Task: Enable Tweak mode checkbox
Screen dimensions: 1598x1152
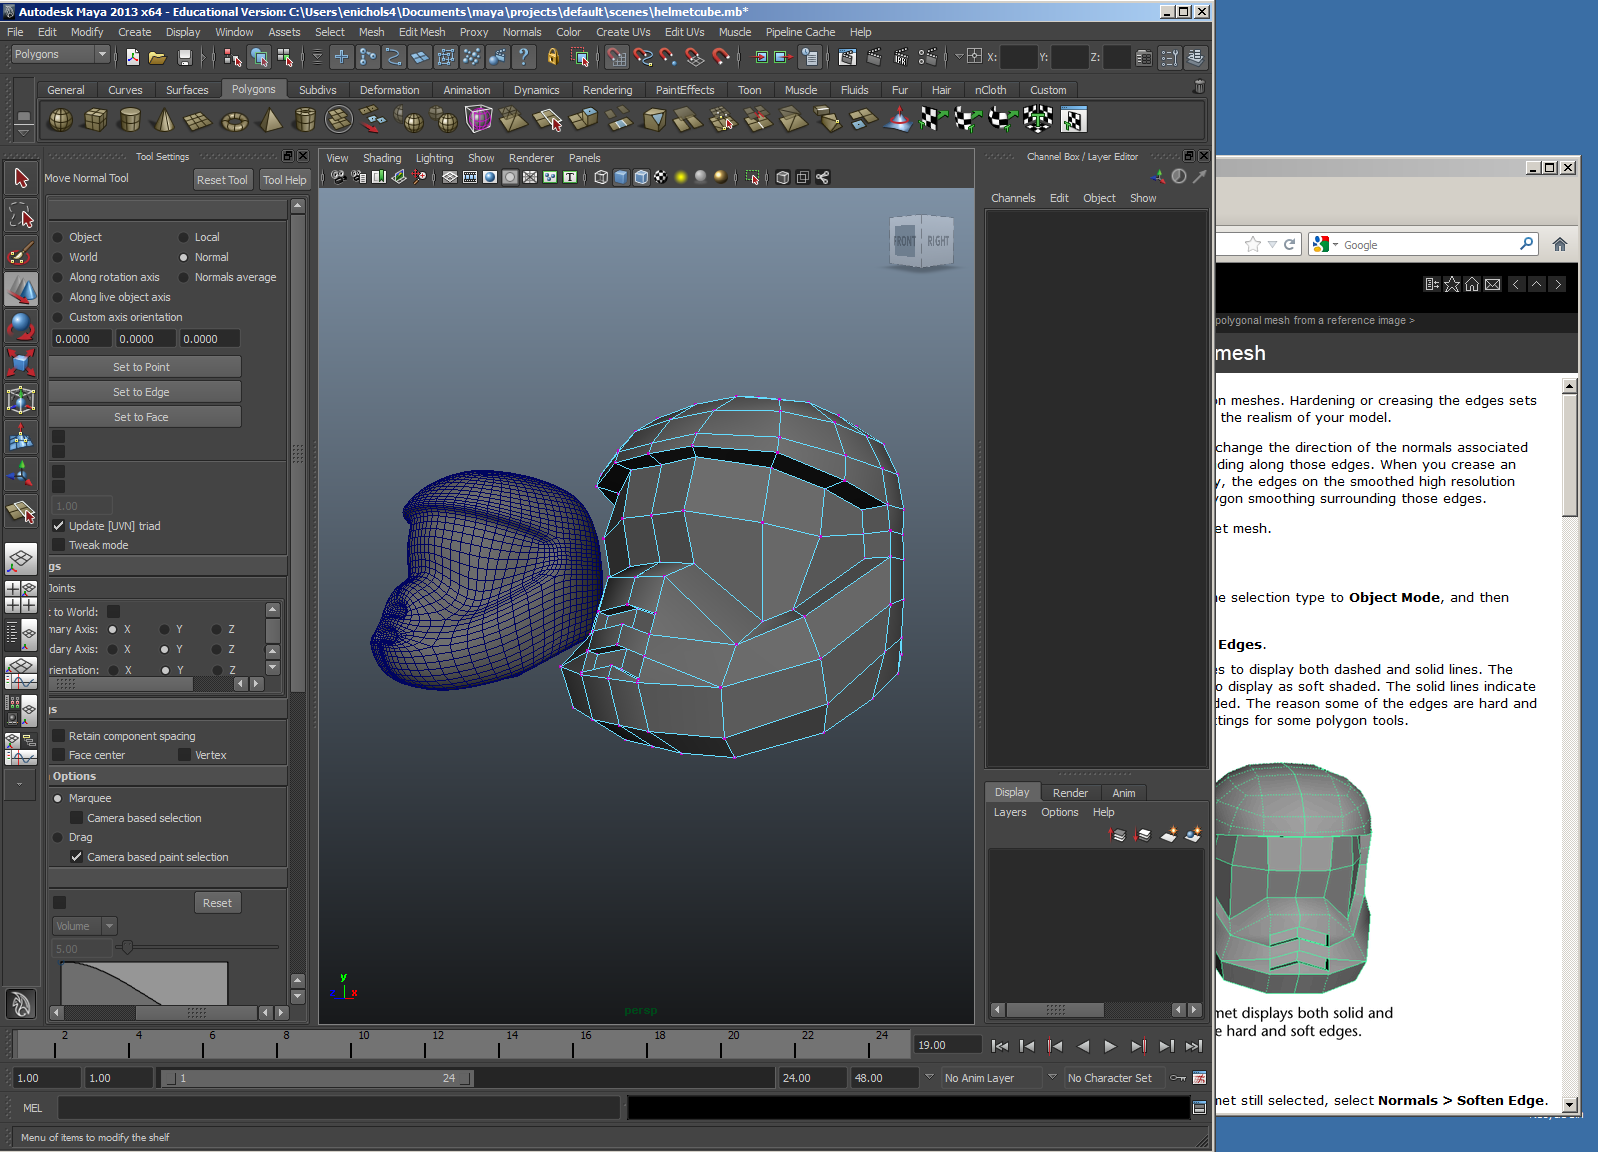Action: [x=59, y=545]
